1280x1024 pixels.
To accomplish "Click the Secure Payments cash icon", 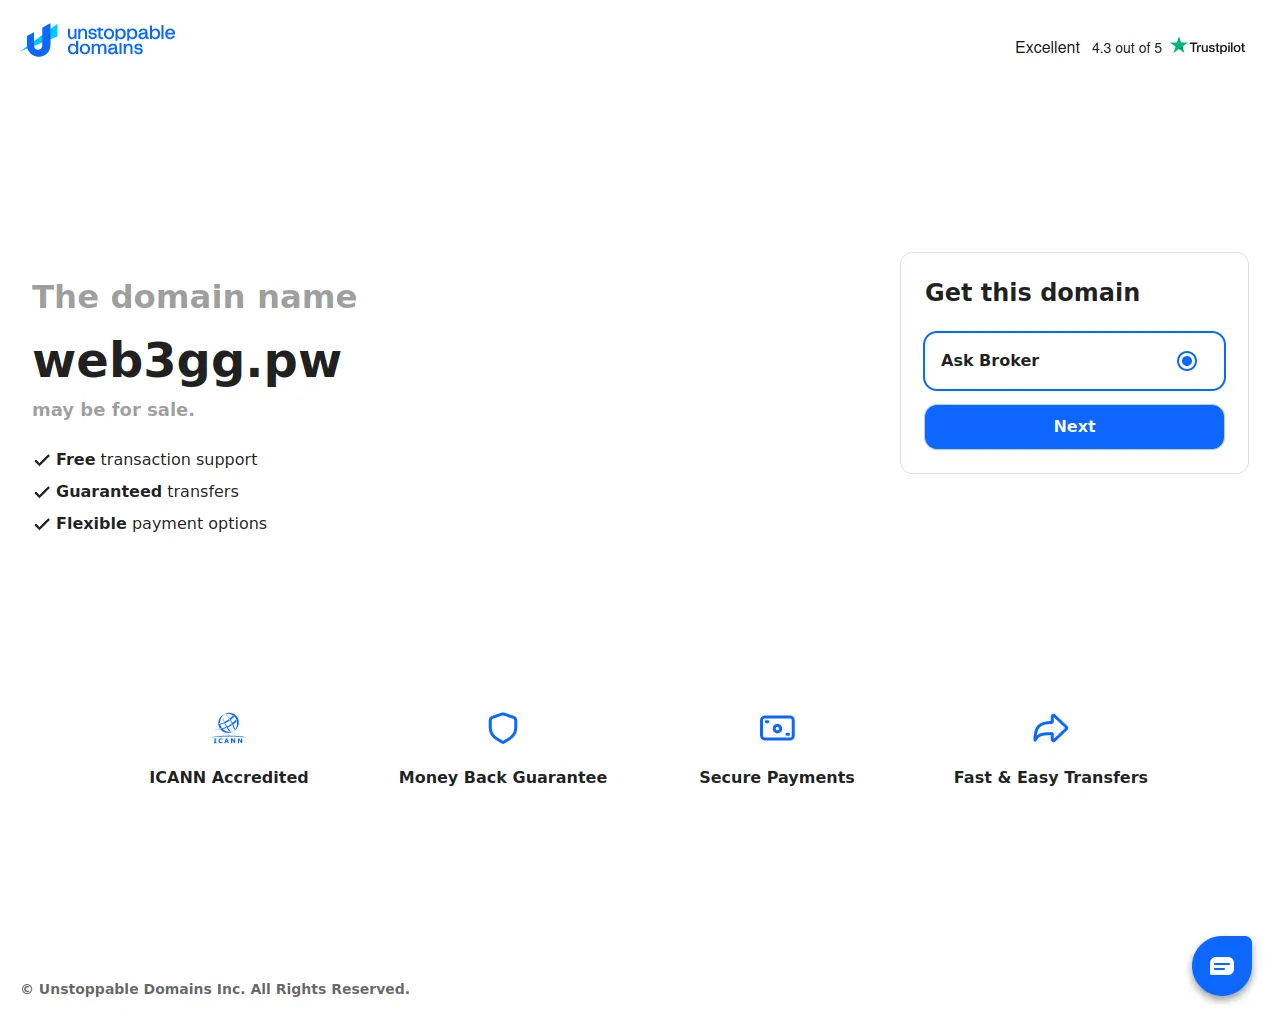I will tap(777, 728).
